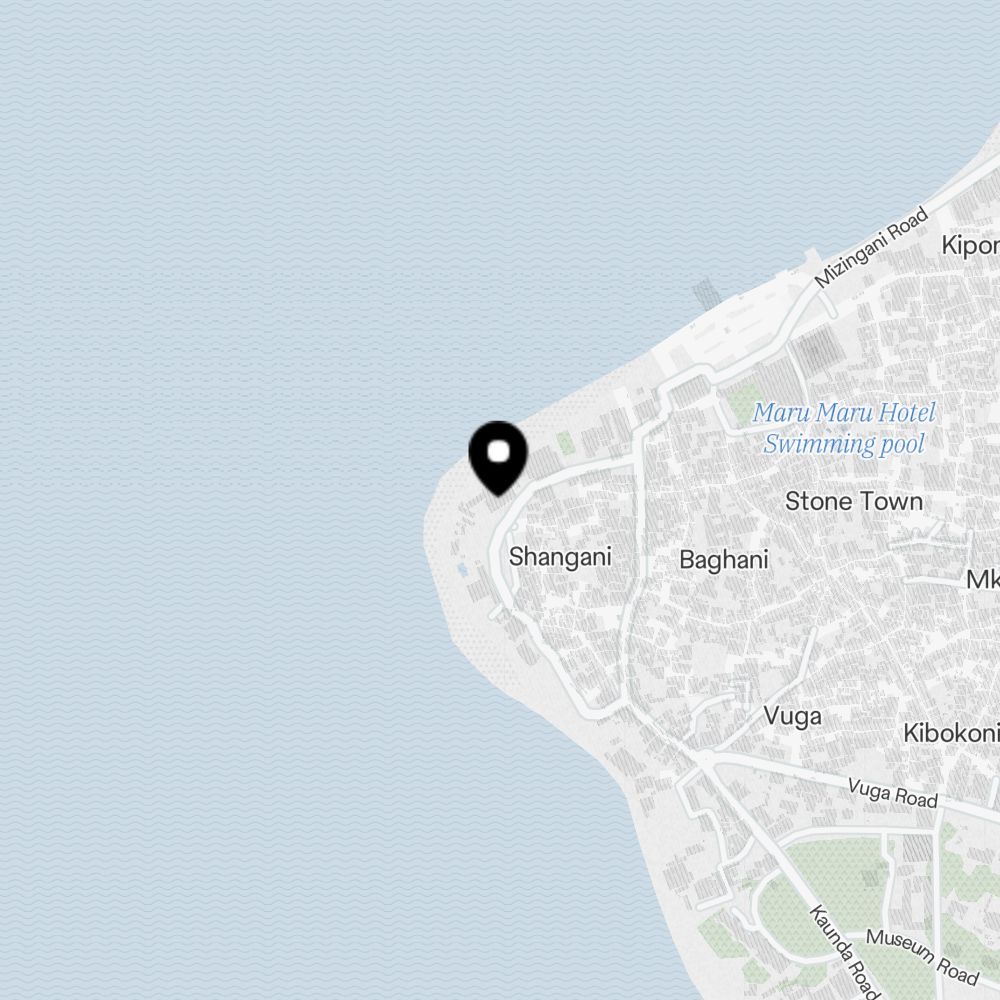Click the cut-off Mk label at right edge
Screen dimensions: 1000x1000
click(x=983, y=580)
